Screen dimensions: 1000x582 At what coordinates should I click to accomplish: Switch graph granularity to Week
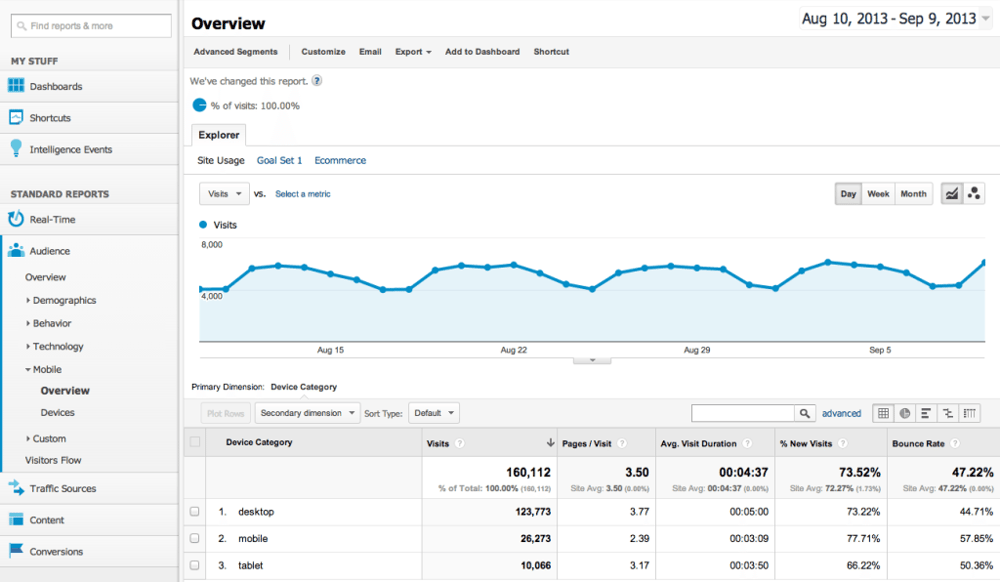coord(877,194)
